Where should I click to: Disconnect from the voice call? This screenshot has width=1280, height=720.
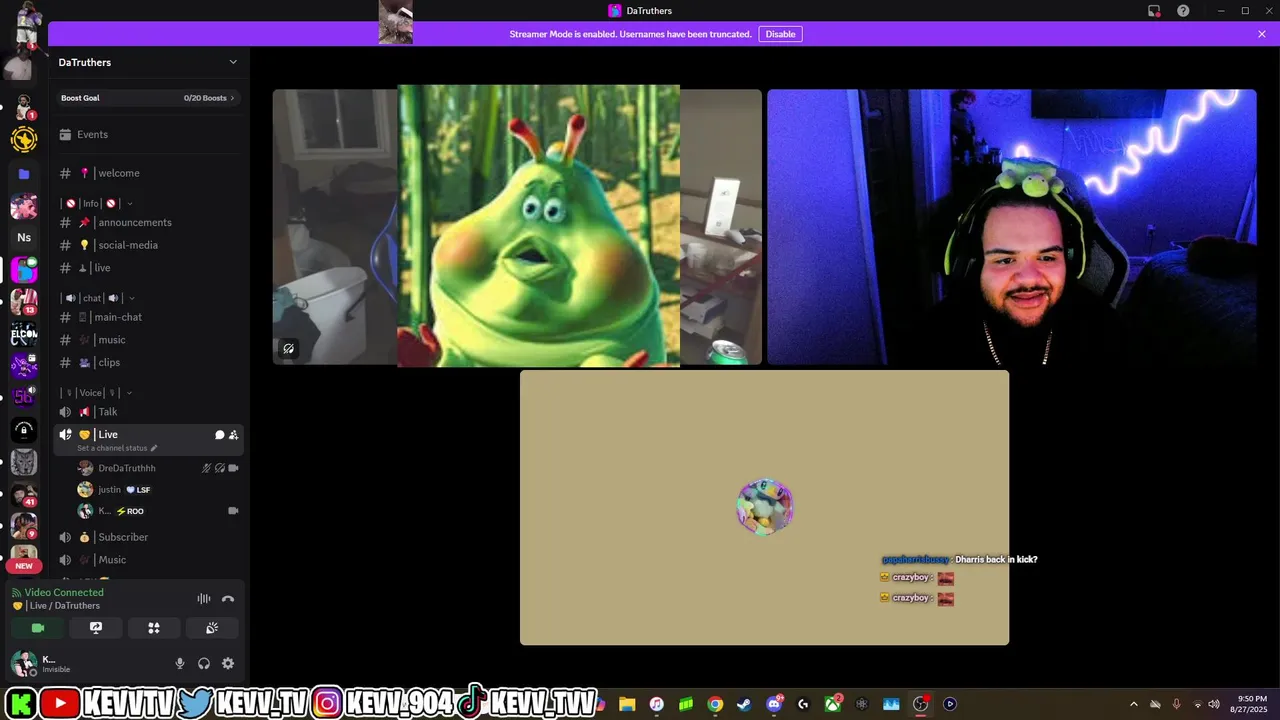point(228,599)
